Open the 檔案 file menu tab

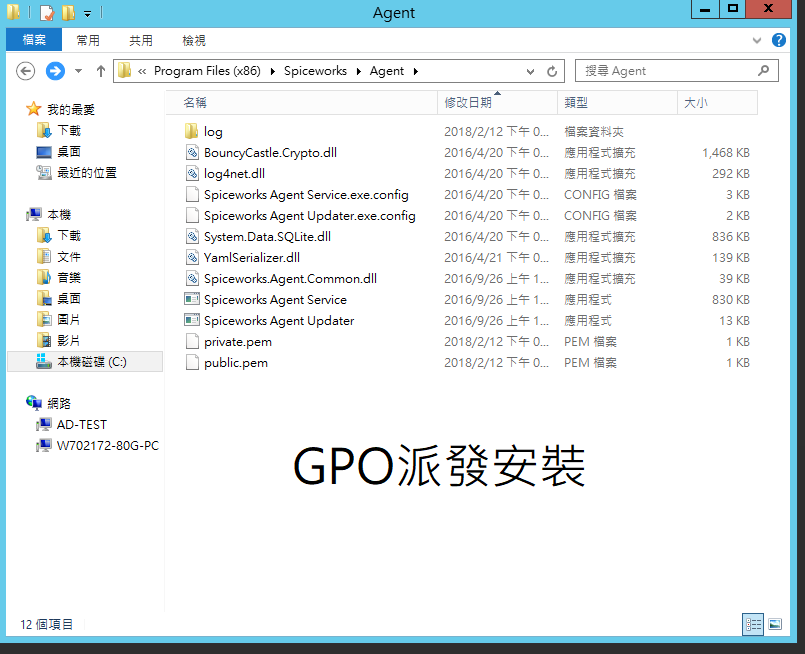coord(34,40)
